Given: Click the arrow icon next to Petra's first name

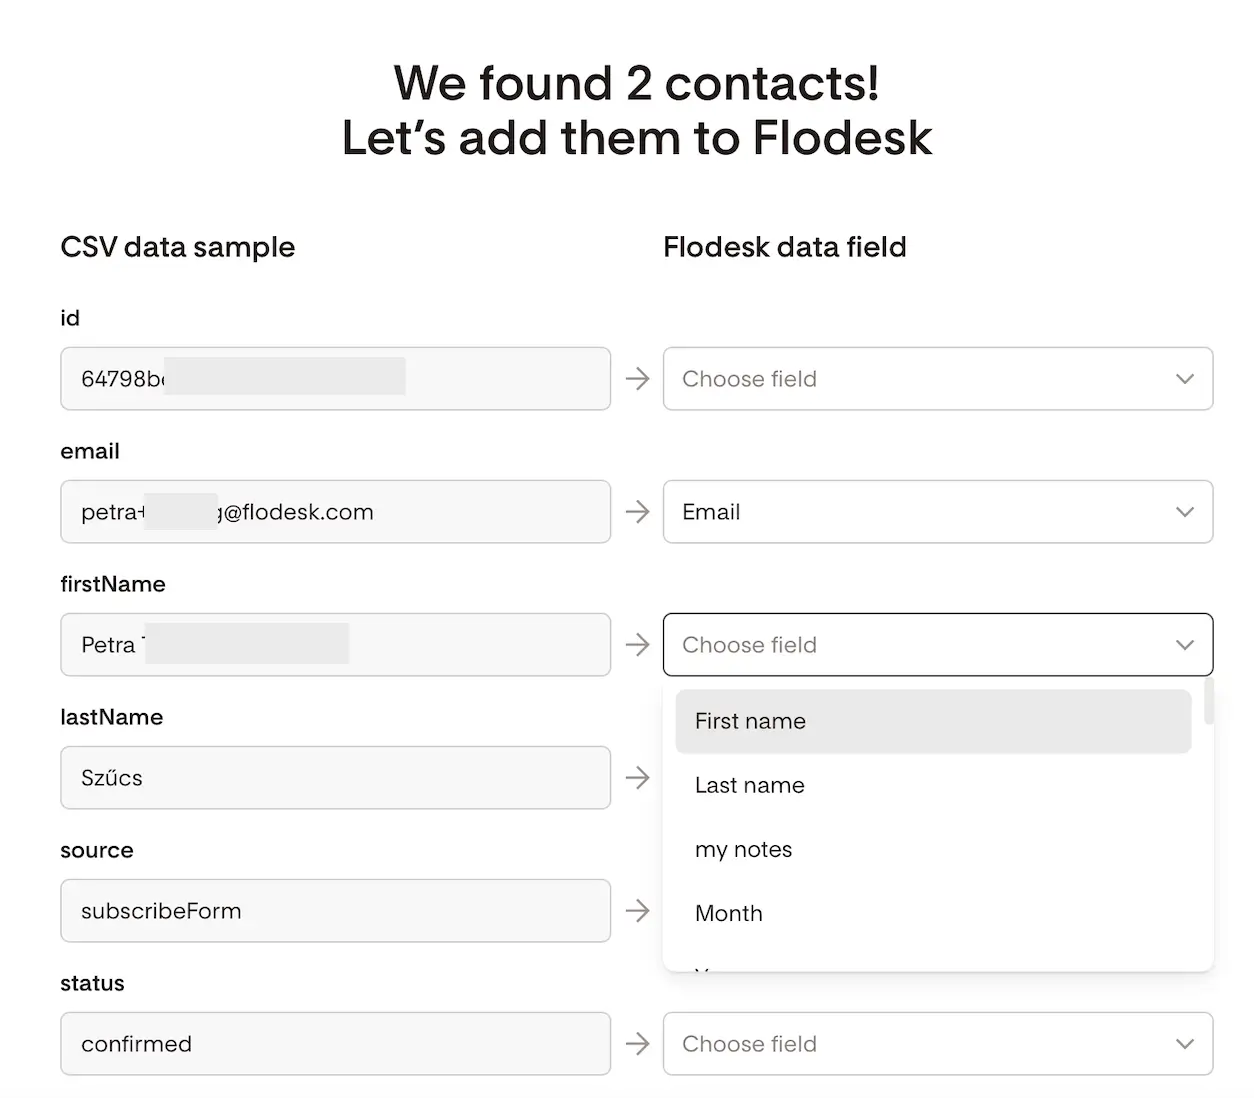Looking at the screenshot, I should tap(637, 645).
